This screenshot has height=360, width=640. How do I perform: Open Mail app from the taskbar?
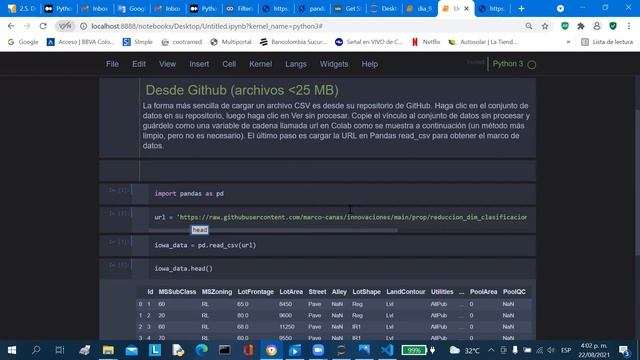[x=131, y=350]
